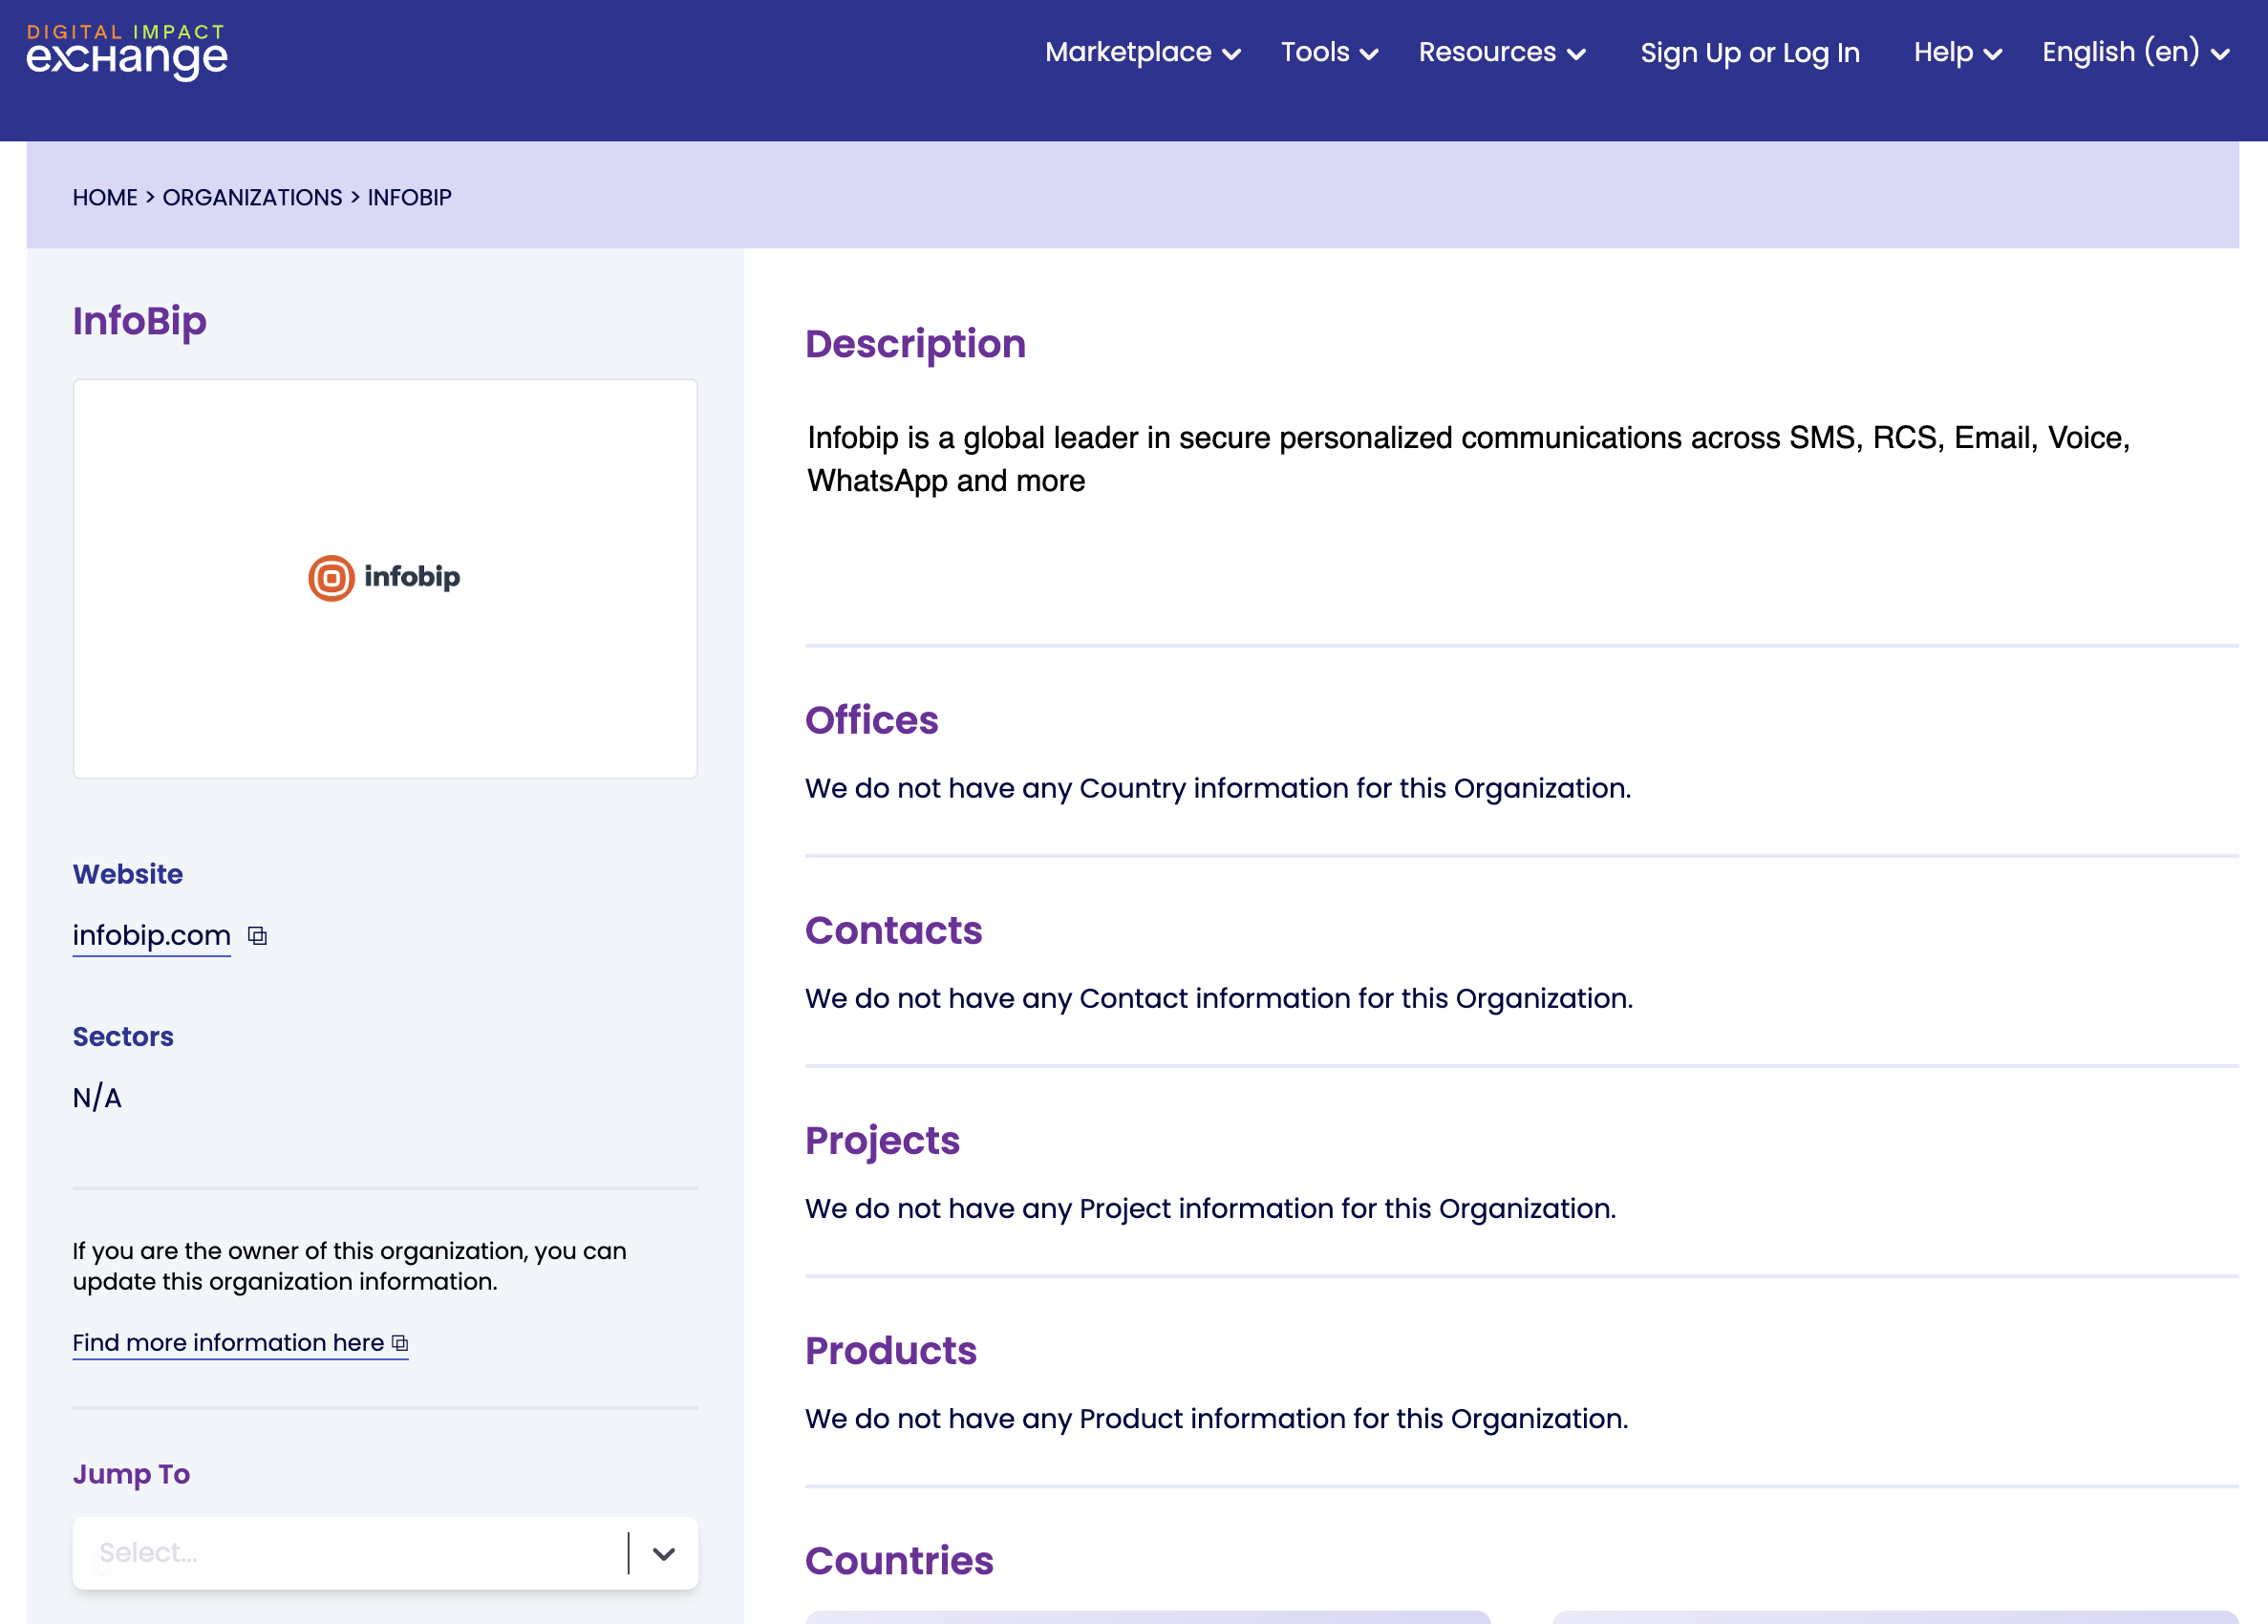Click the Infobip logo thumbnail
The height and width of the screenshot is (1624, 2268).
point(385,578)
